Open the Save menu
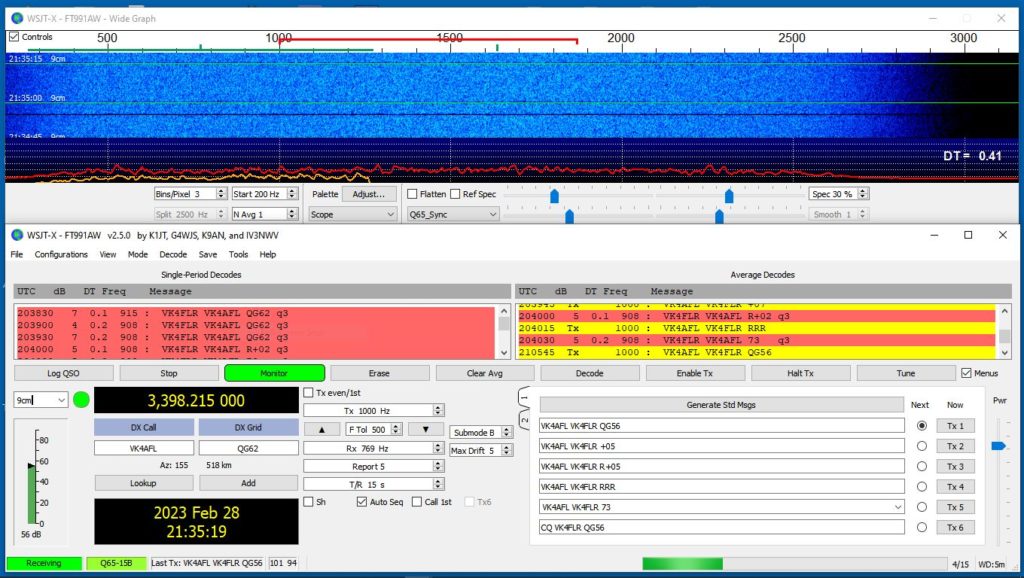 coord(208,254)
